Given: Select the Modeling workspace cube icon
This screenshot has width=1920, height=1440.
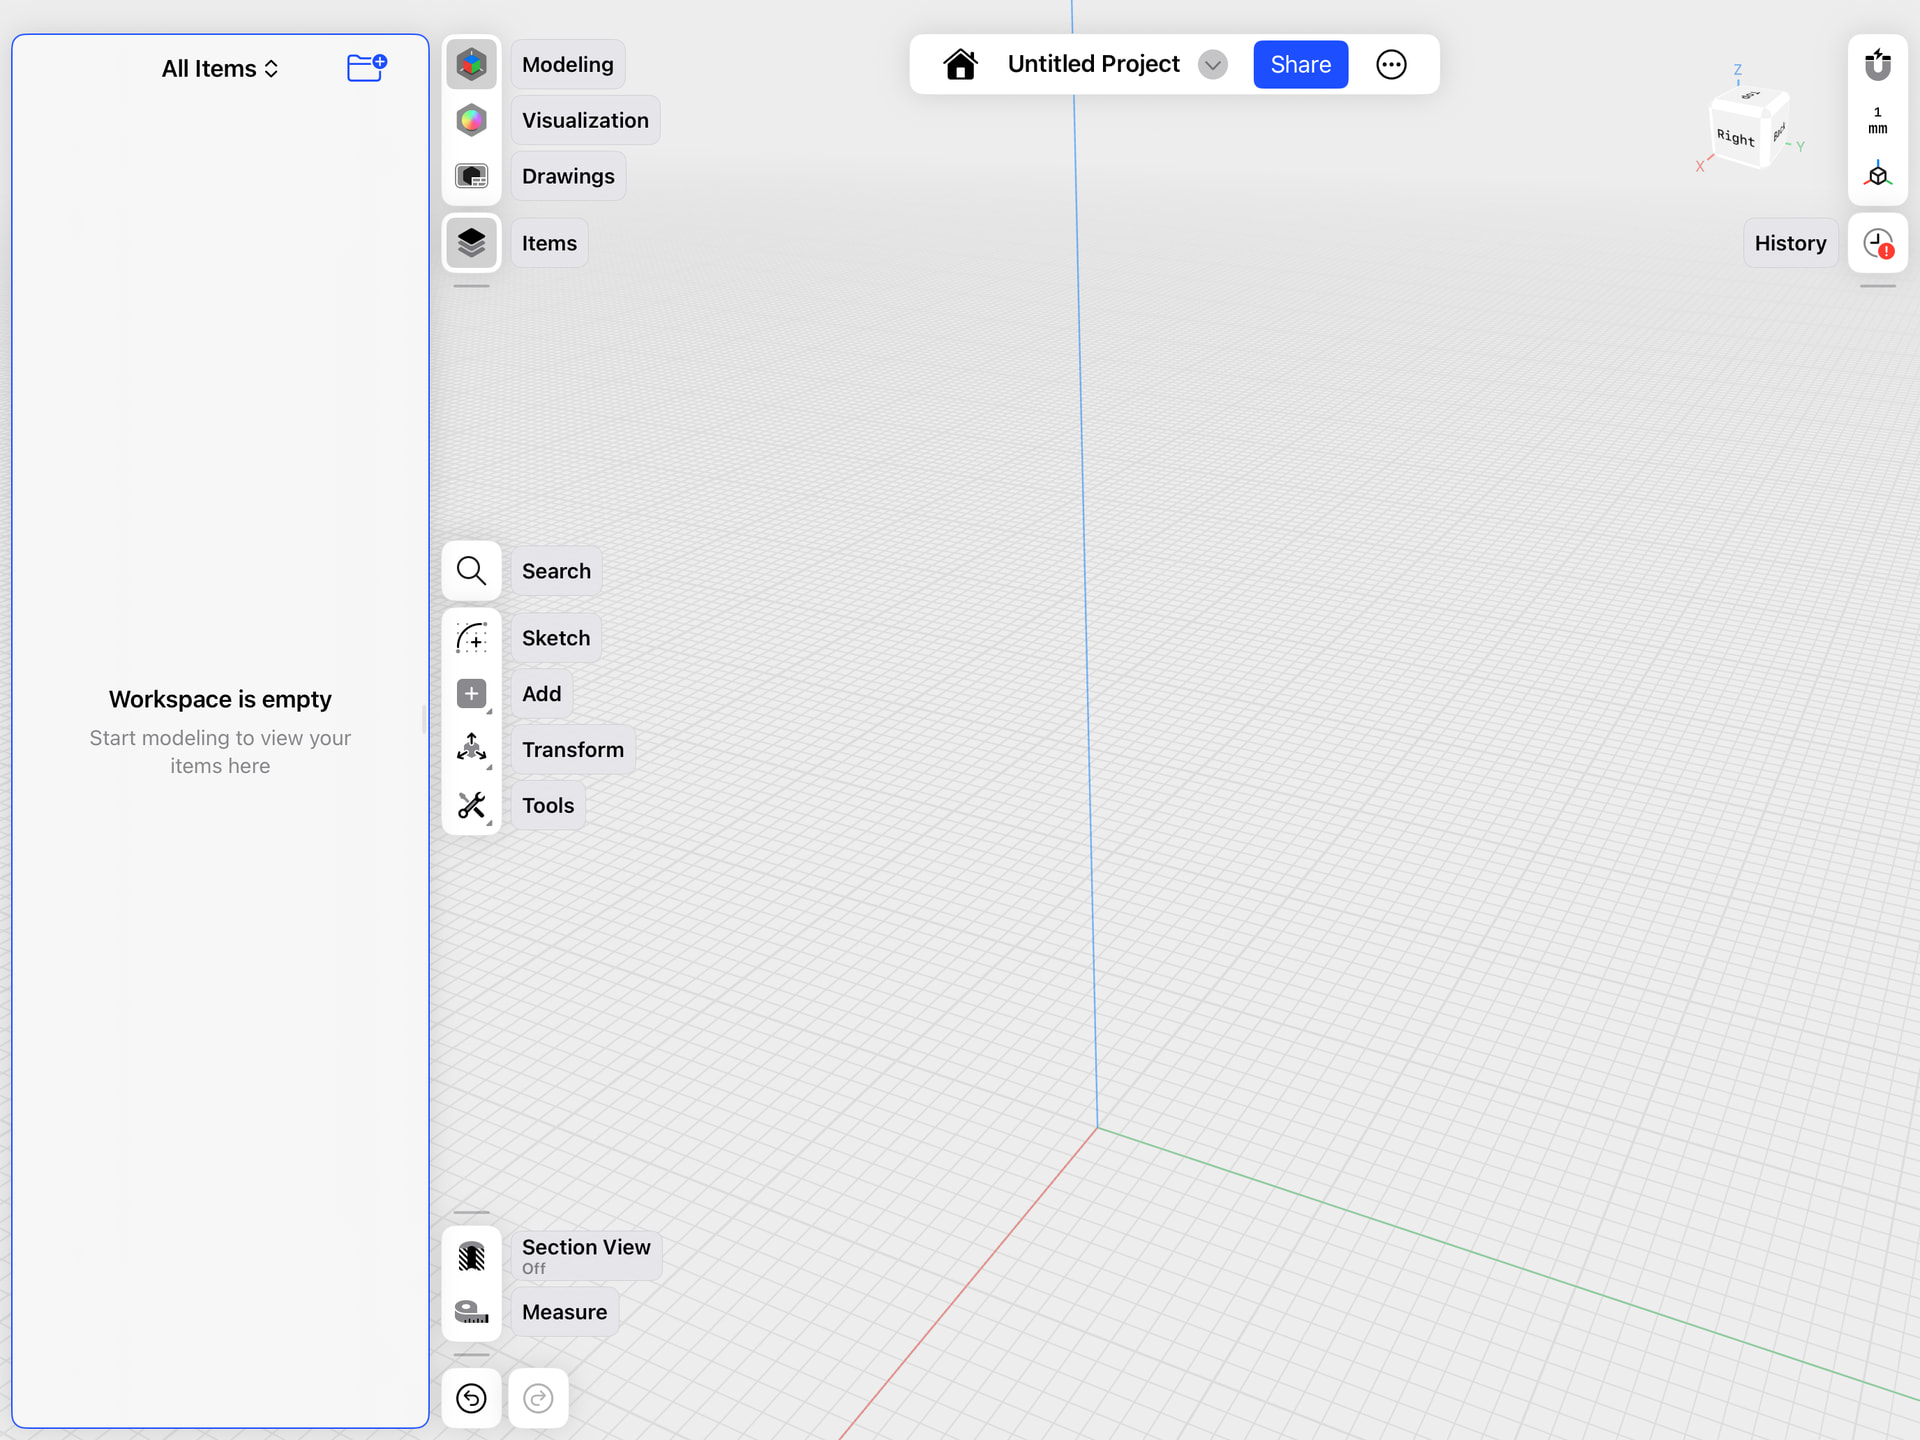Looking at the screenshot, I should [x=471, y=64].
